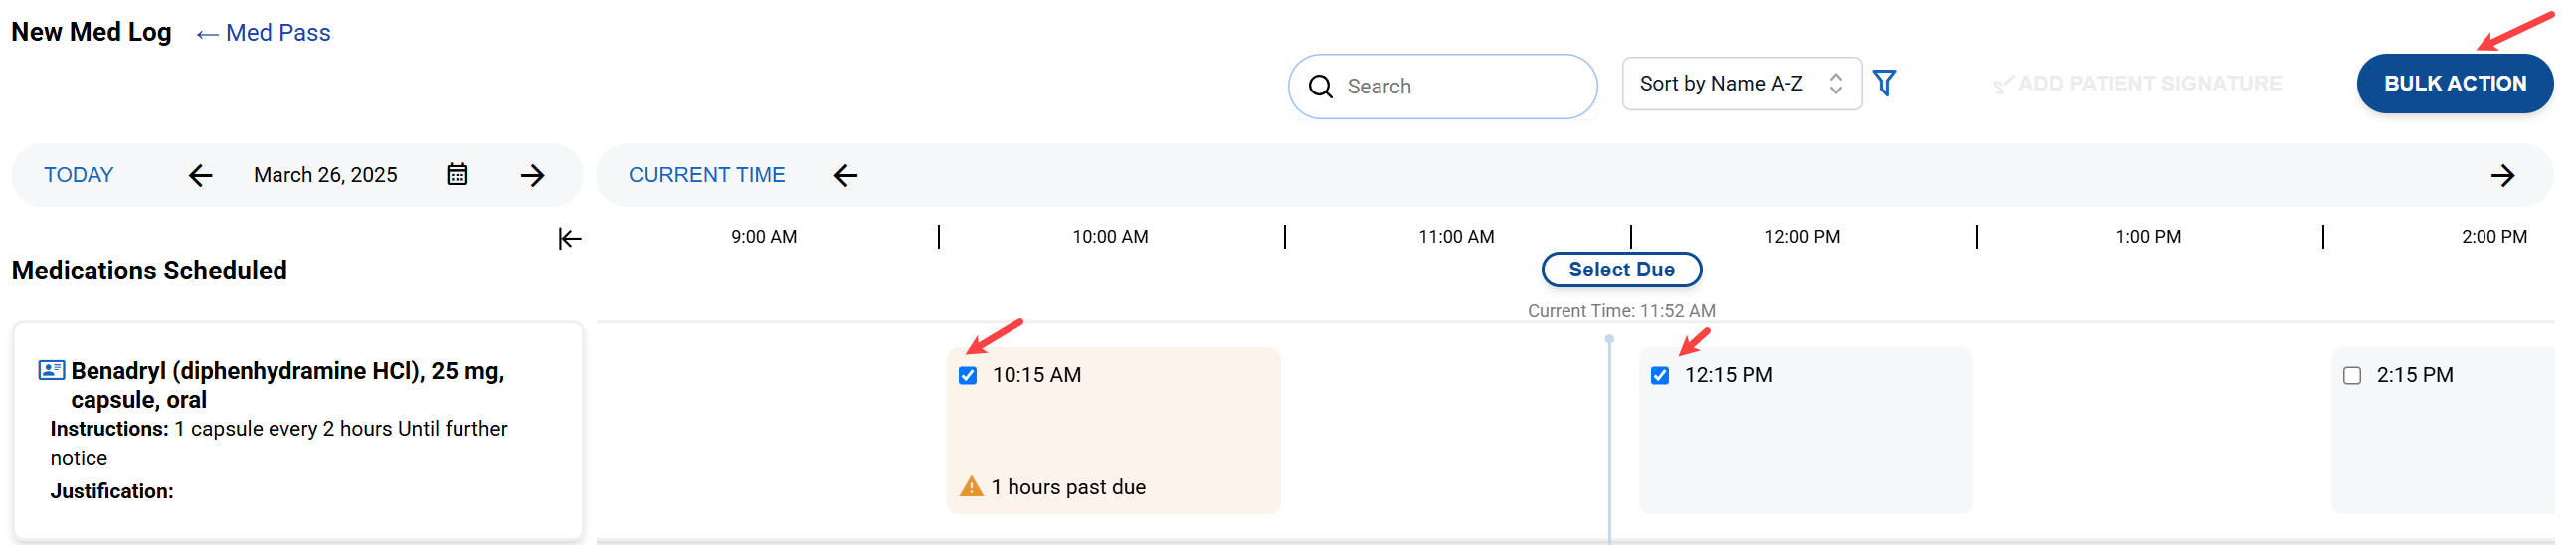Uncheck the 12:15 PM dose checkbox
Image resolution: width=2576 pixels, height=545 pixels.
coord(1660,376)
